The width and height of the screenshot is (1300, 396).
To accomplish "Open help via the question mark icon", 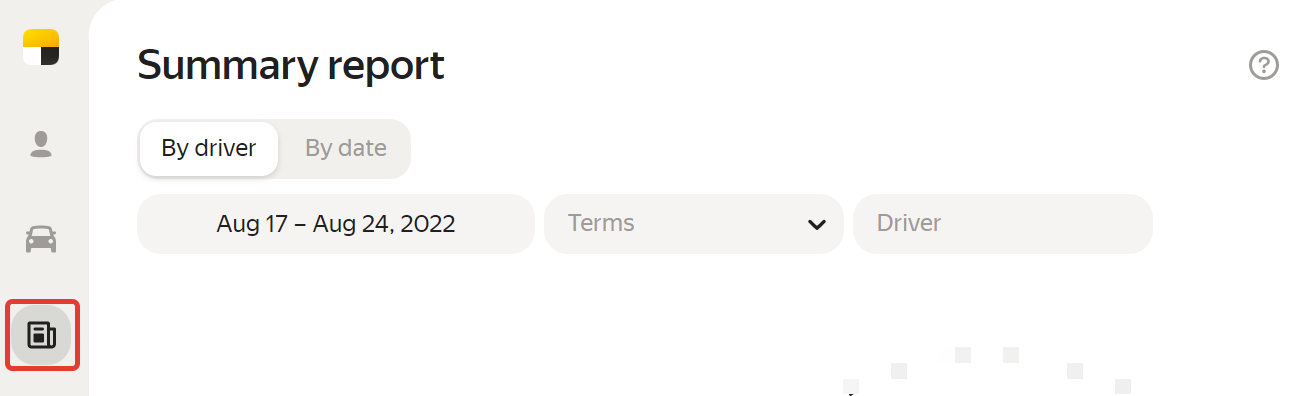I will (1264, 66).
